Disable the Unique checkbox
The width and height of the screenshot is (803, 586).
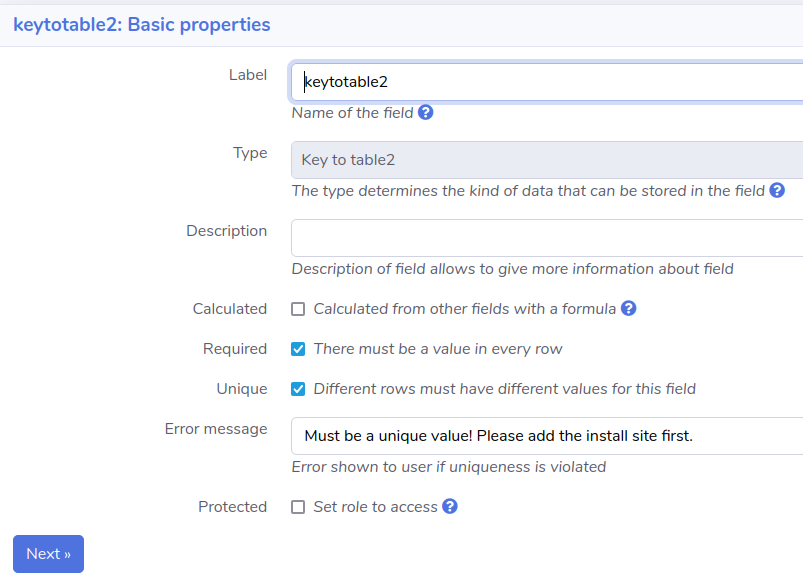click(x=298, y=389)
